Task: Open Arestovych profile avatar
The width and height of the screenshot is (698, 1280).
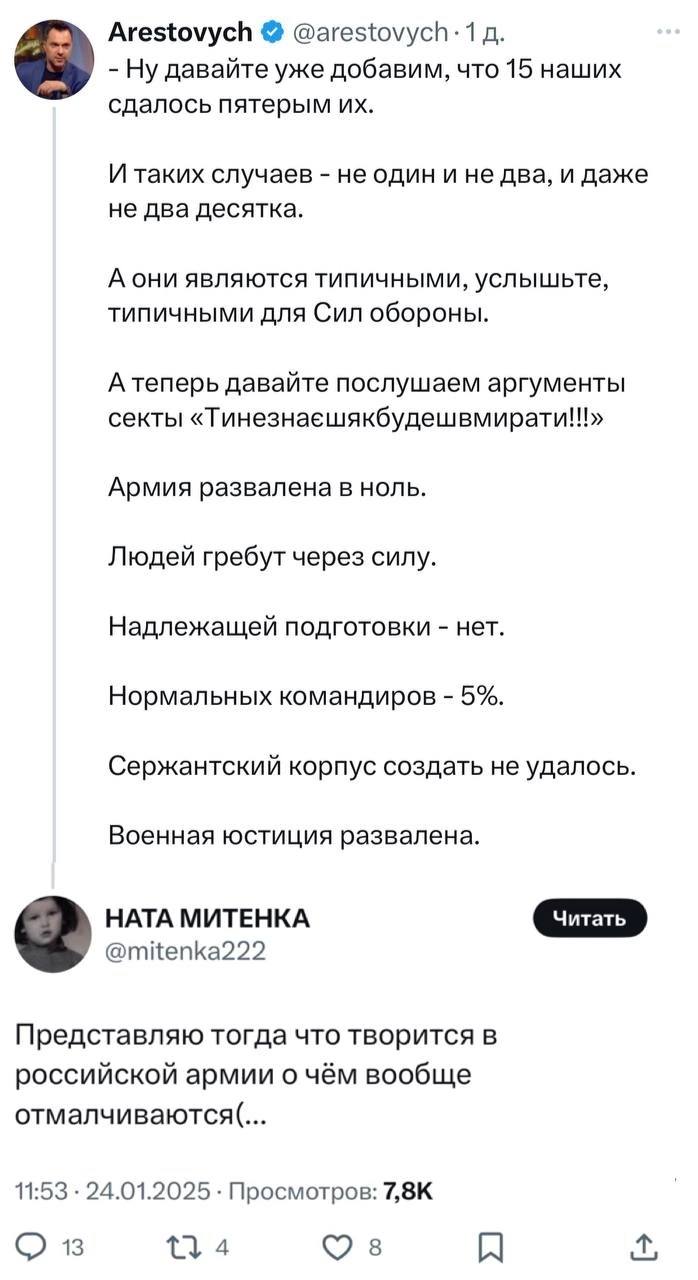Action: pos(54,57)
